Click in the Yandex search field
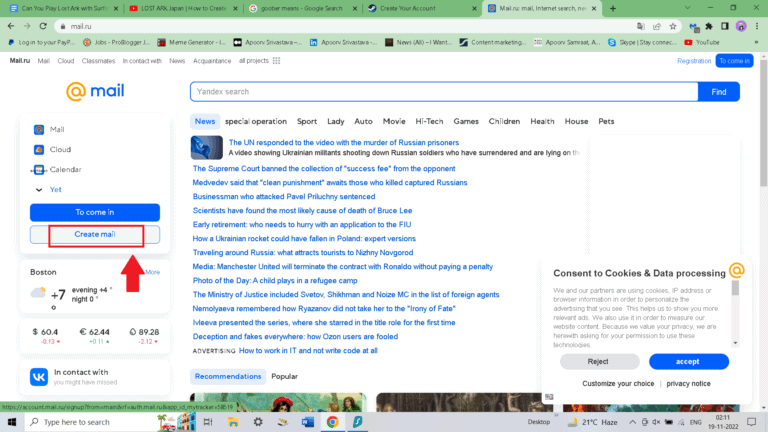The width and height of the screenshot is (768, 432). [444, 92]
